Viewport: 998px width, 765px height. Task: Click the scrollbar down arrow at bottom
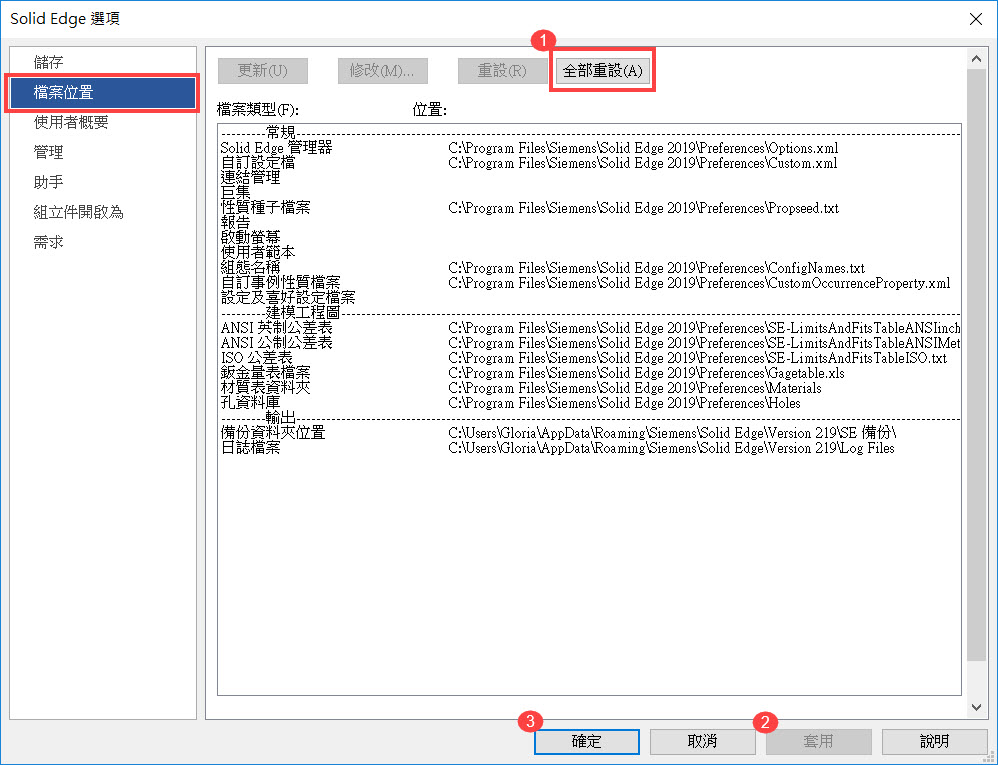[977, 707]
